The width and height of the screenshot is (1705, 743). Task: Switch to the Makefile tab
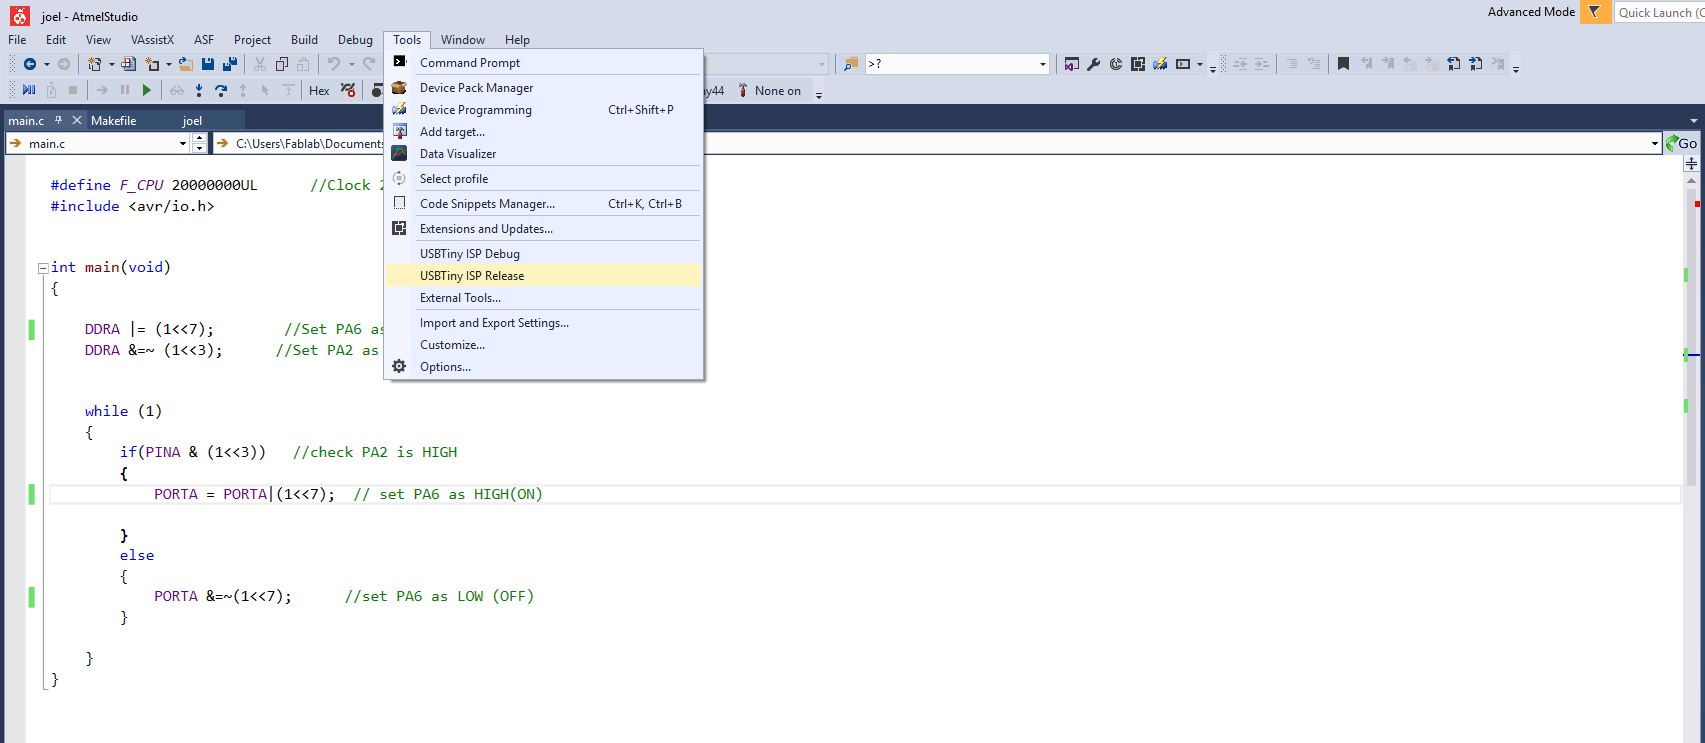[x=114, y=120]
